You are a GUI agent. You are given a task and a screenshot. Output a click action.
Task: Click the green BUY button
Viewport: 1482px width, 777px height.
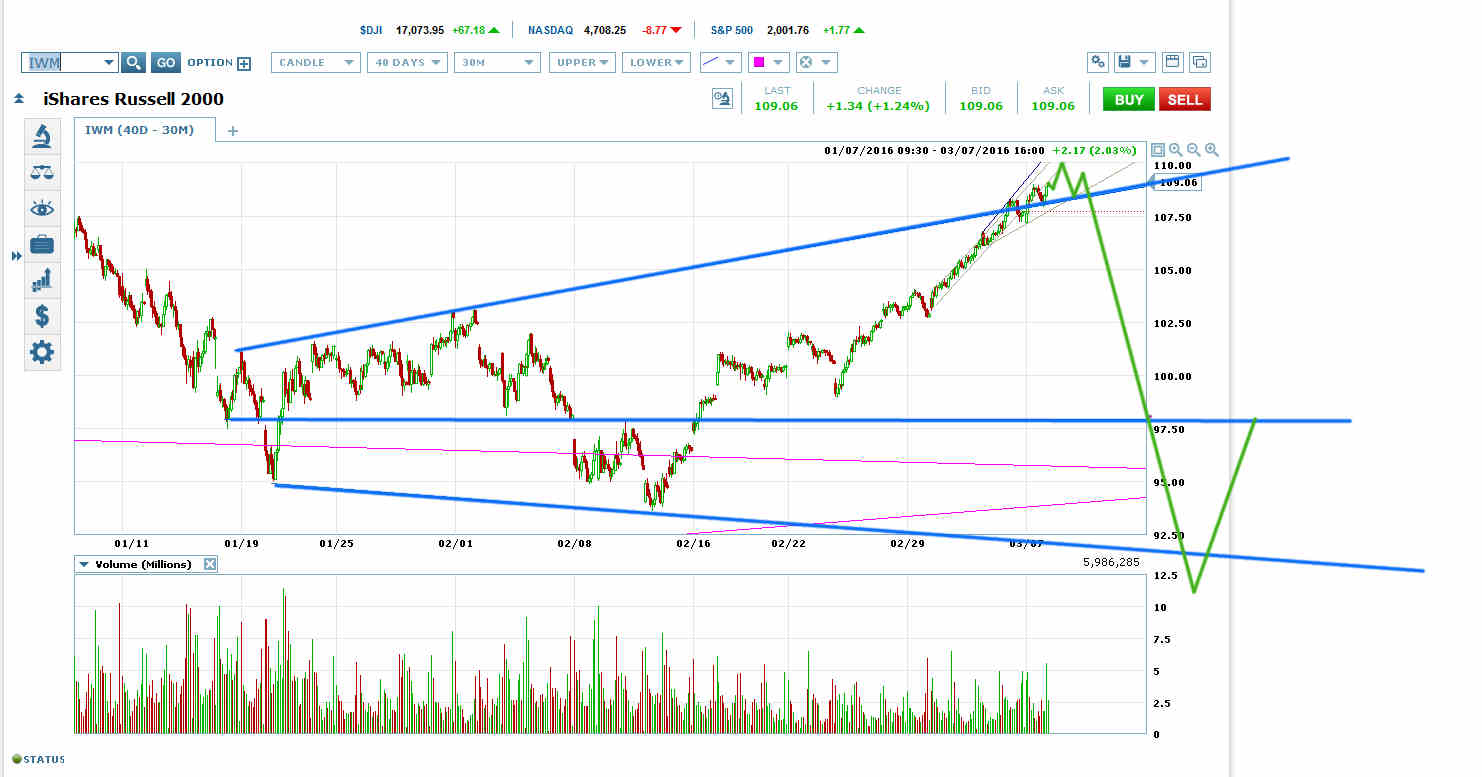click(x=1129, y=99)
